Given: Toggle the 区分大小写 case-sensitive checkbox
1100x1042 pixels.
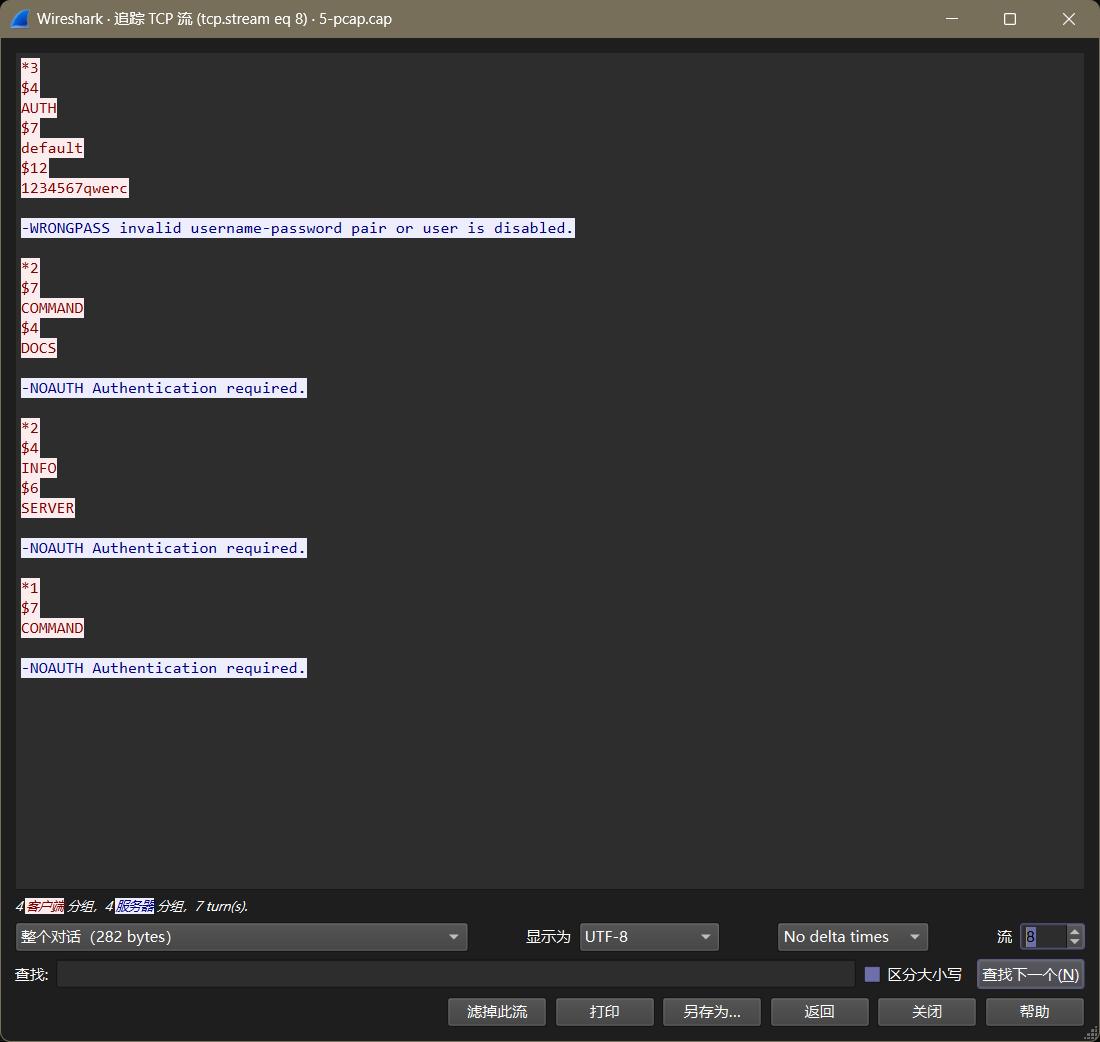Looking at the screenshot, I should click(x=872, y=974).
